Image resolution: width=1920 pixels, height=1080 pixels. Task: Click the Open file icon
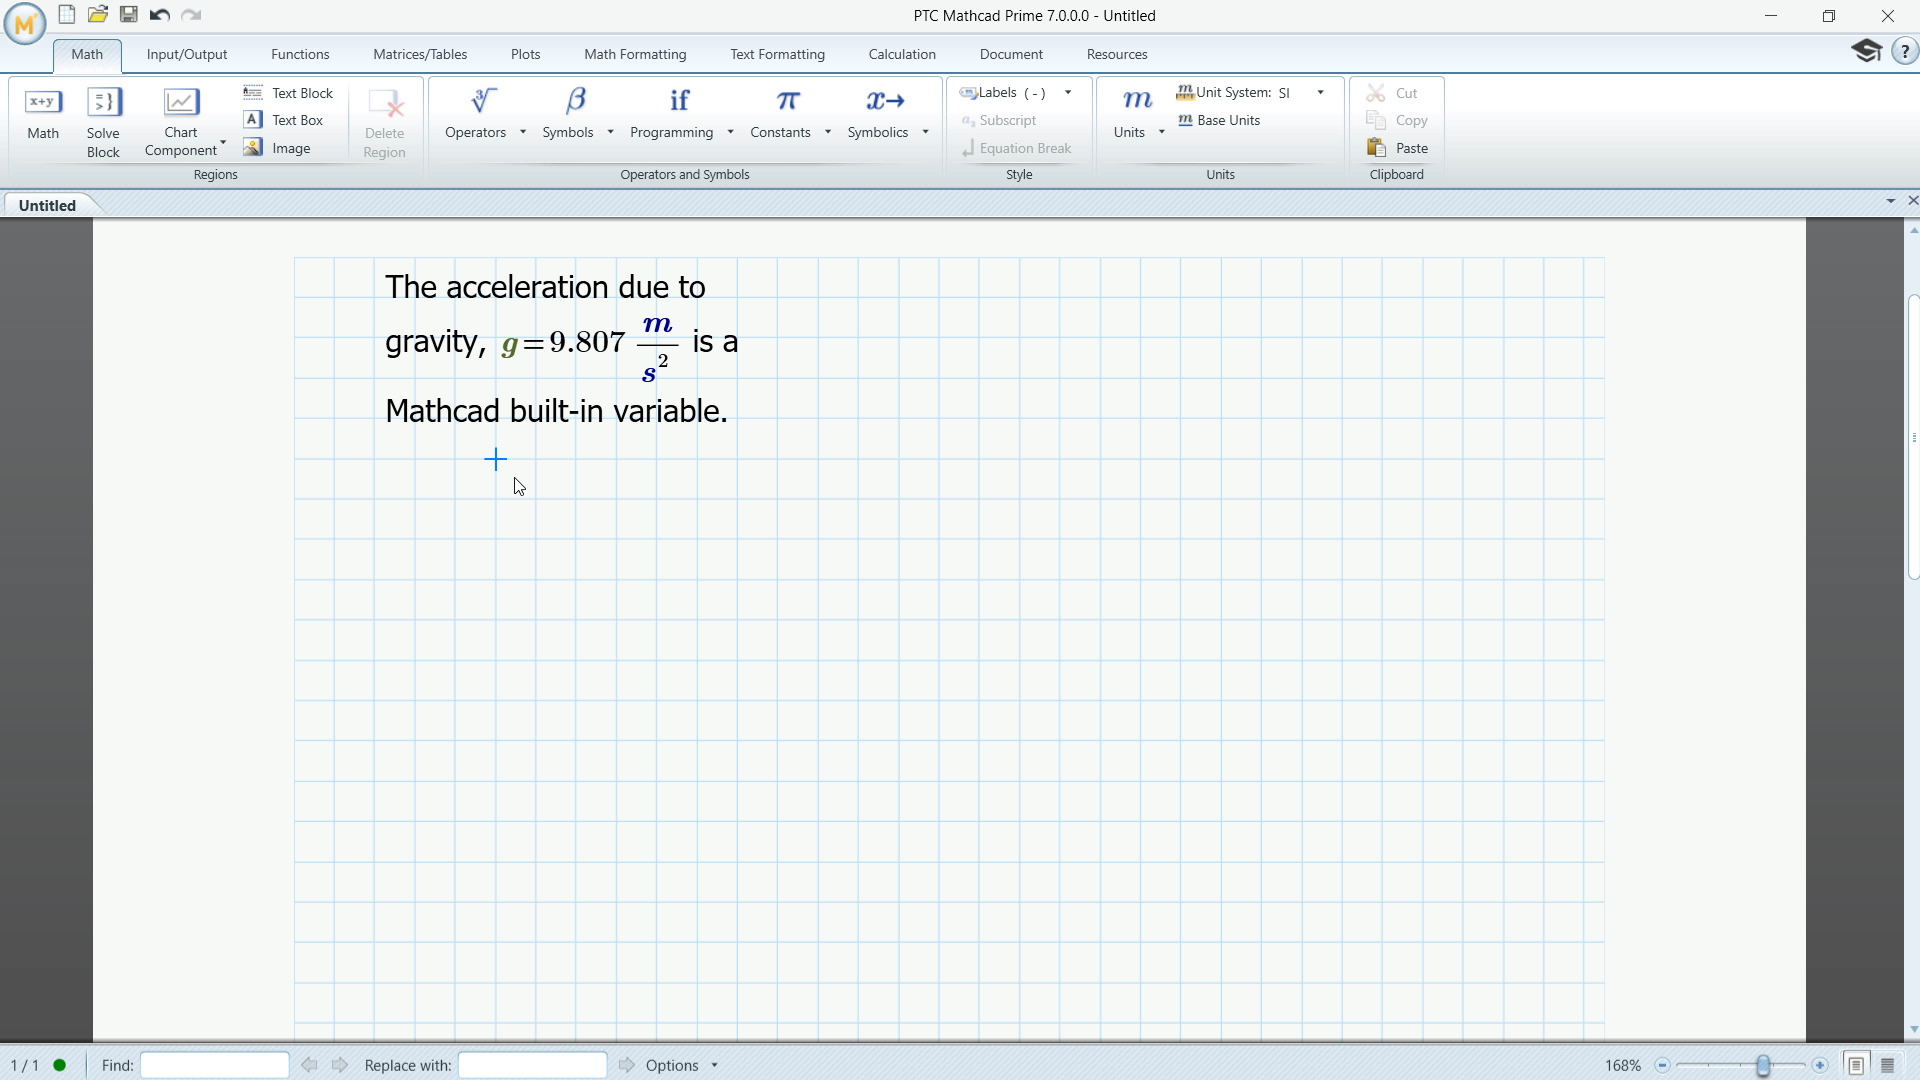click(x=98, y=15)
